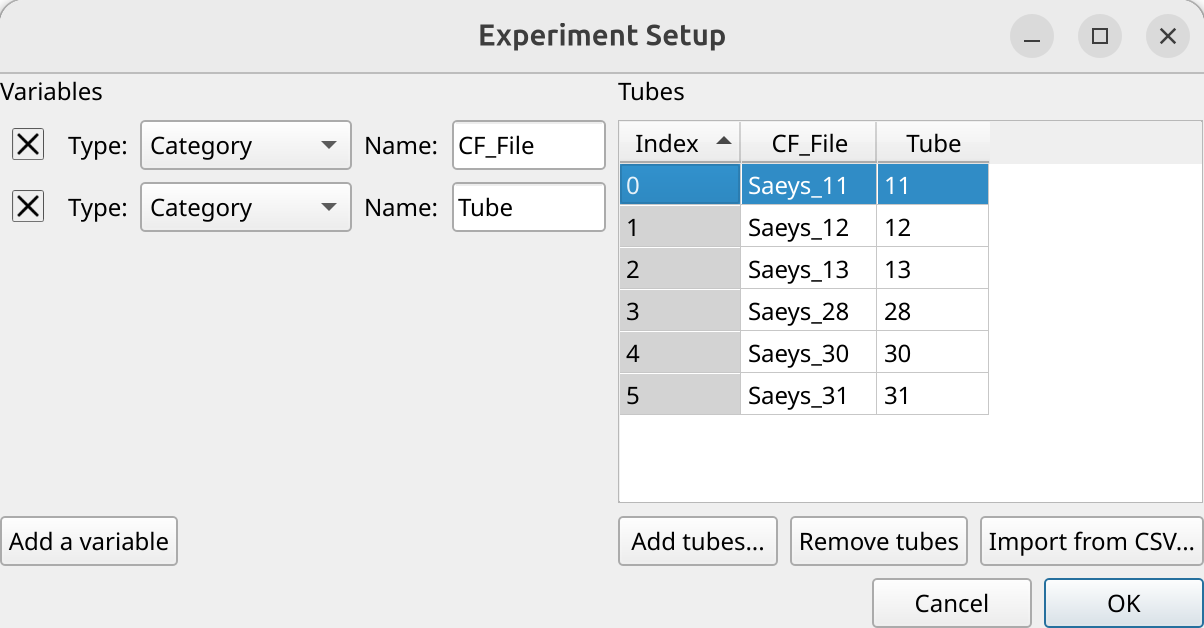
Task: Select the Saeys_31 cell
Action: pos(809,395)
